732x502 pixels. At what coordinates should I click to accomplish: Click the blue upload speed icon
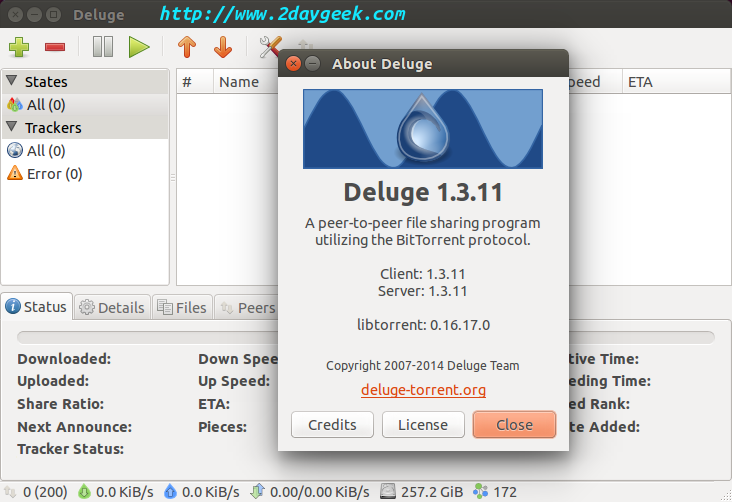[170, 492]
